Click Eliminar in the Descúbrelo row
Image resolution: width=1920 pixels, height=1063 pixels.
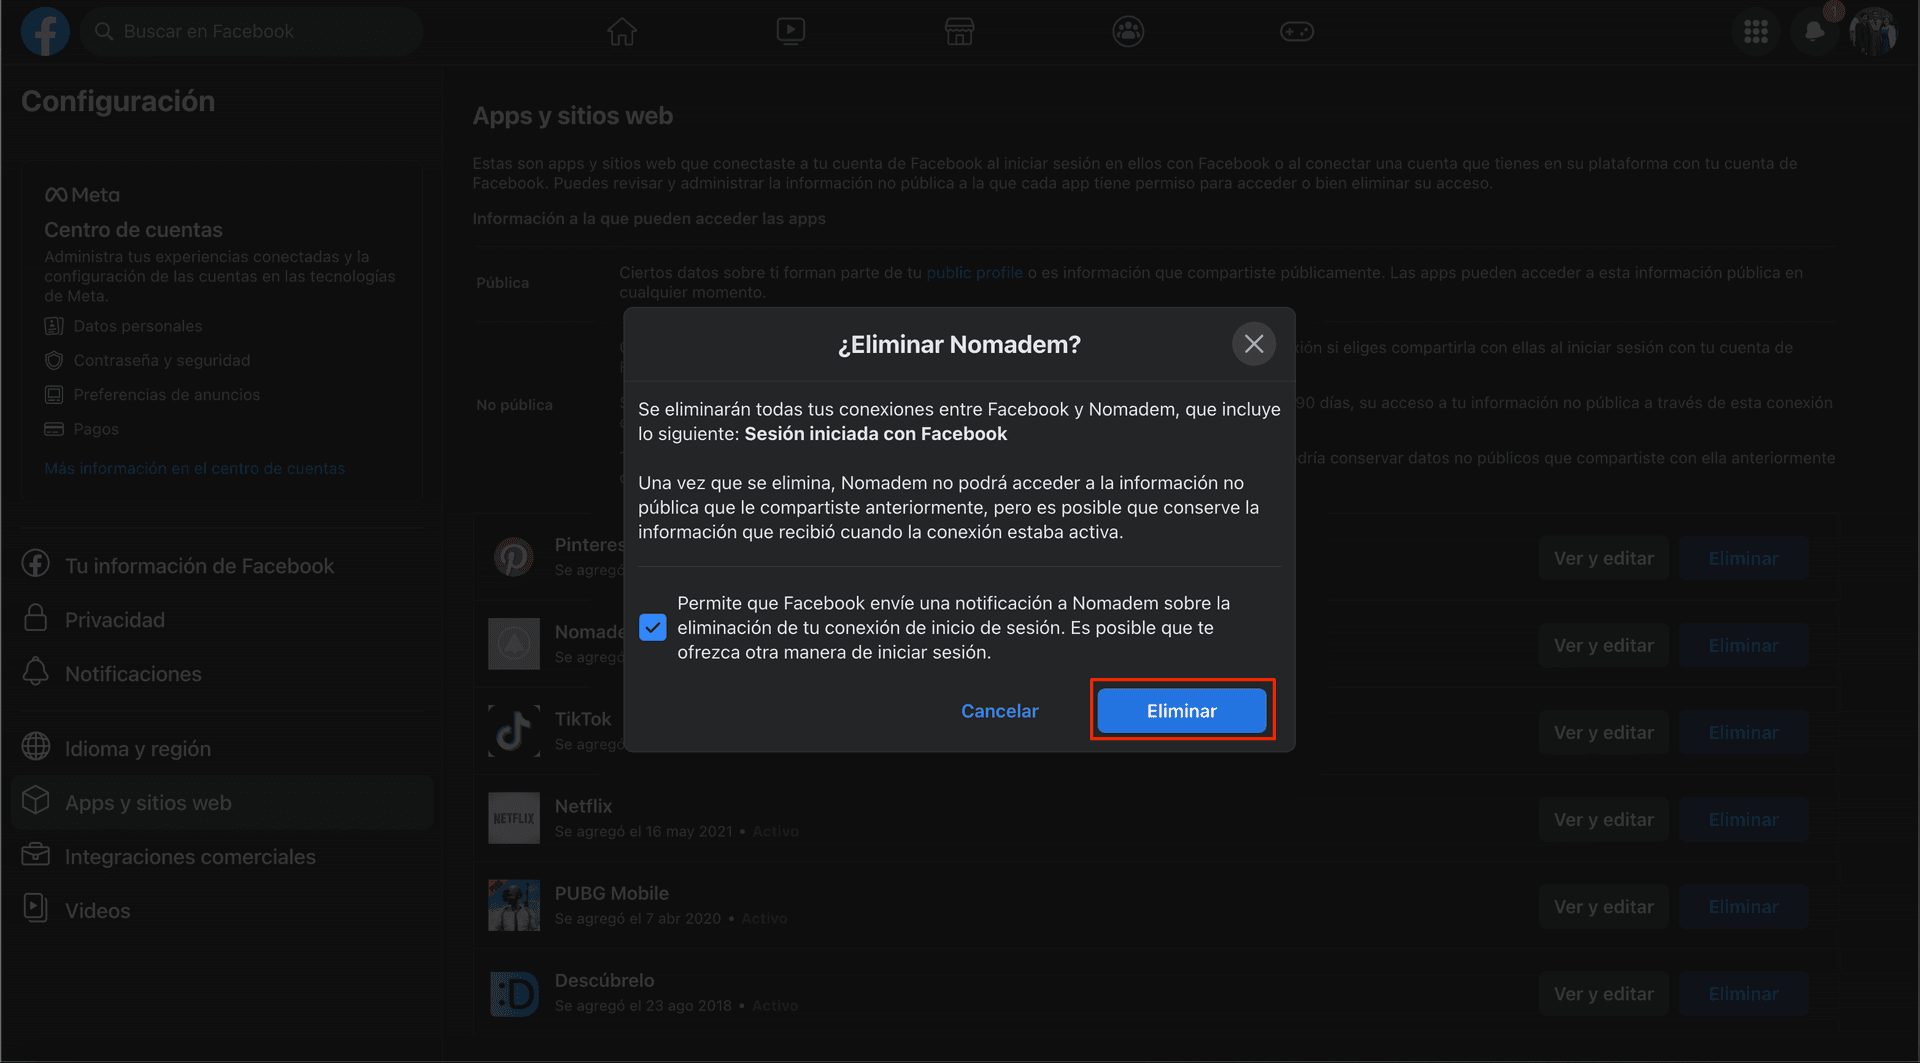tap(1743, 993)
